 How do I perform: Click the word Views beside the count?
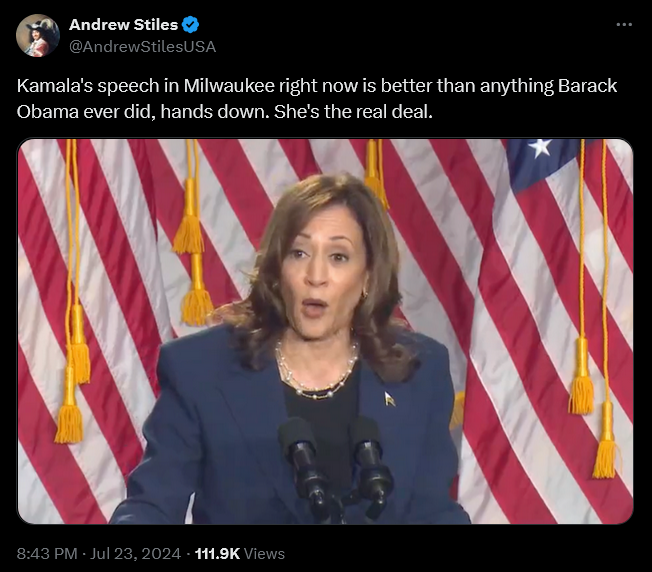264,554
